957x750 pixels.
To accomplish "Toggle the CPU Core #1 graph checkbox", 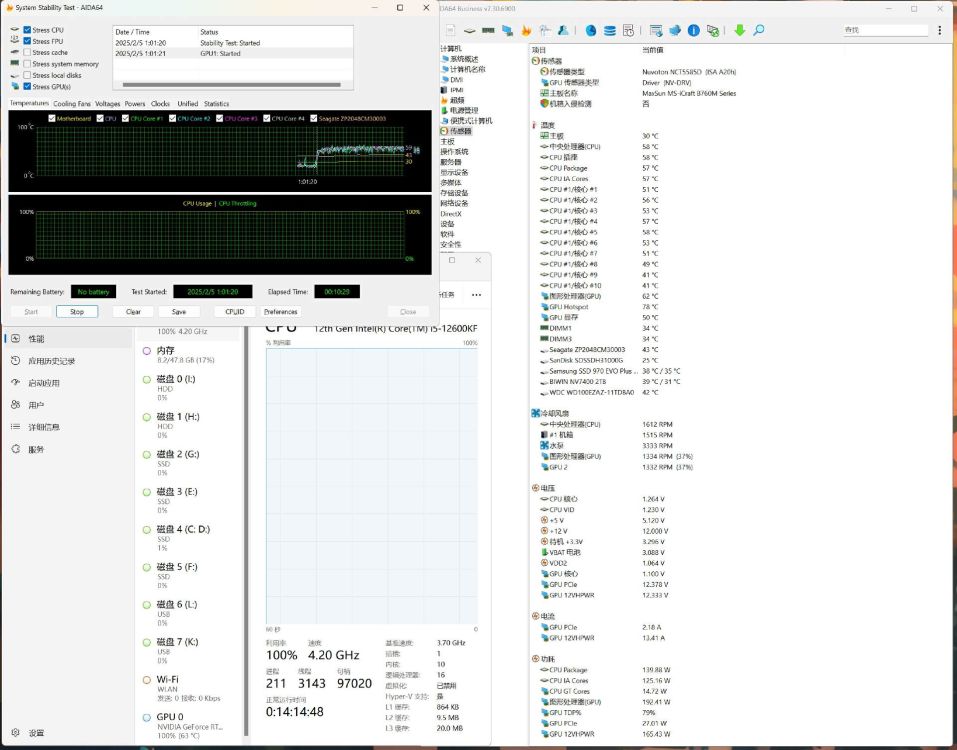I will pyautogui.click(x=125, y=118).
